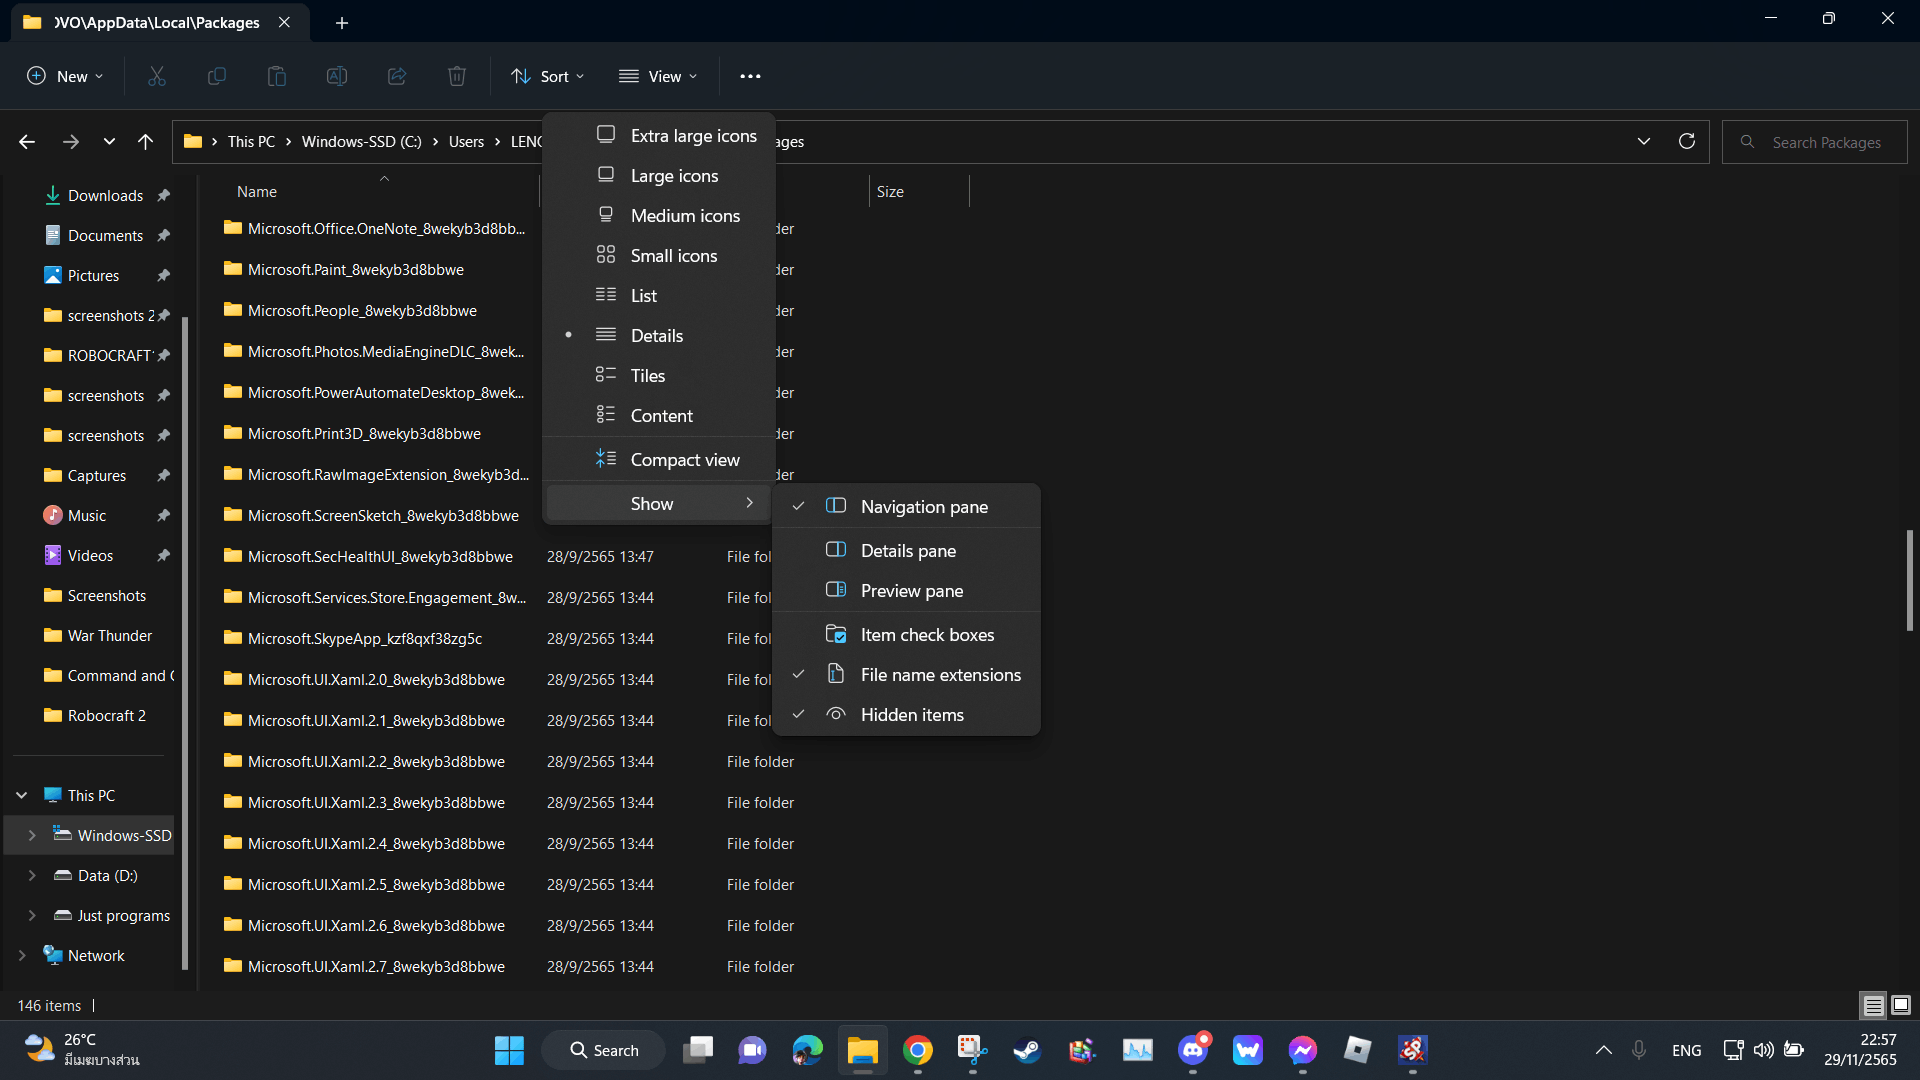Viewport: 1920px width, 1080px height.
Task: Enable Item check boxes
Action: coord(927,634)
